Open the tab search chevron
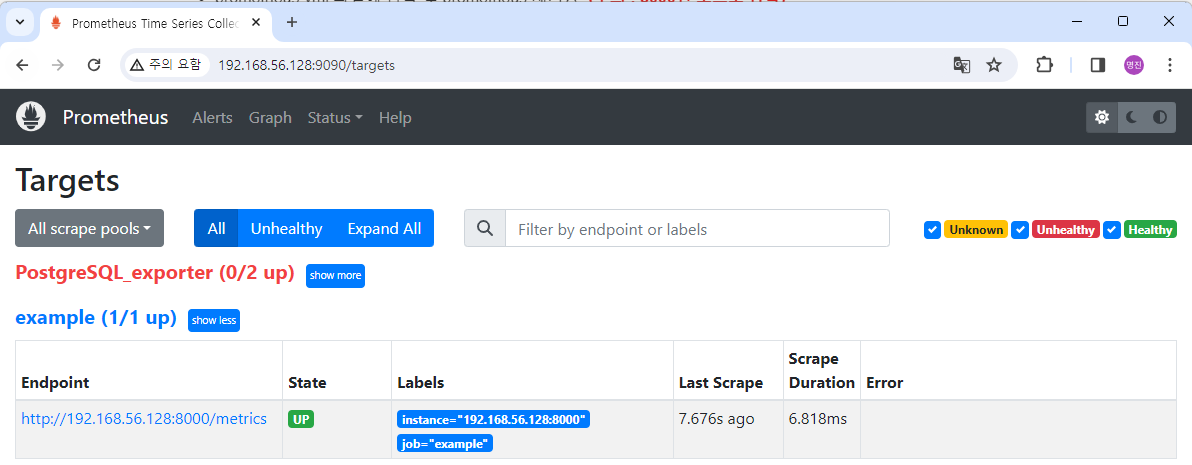 20,22
